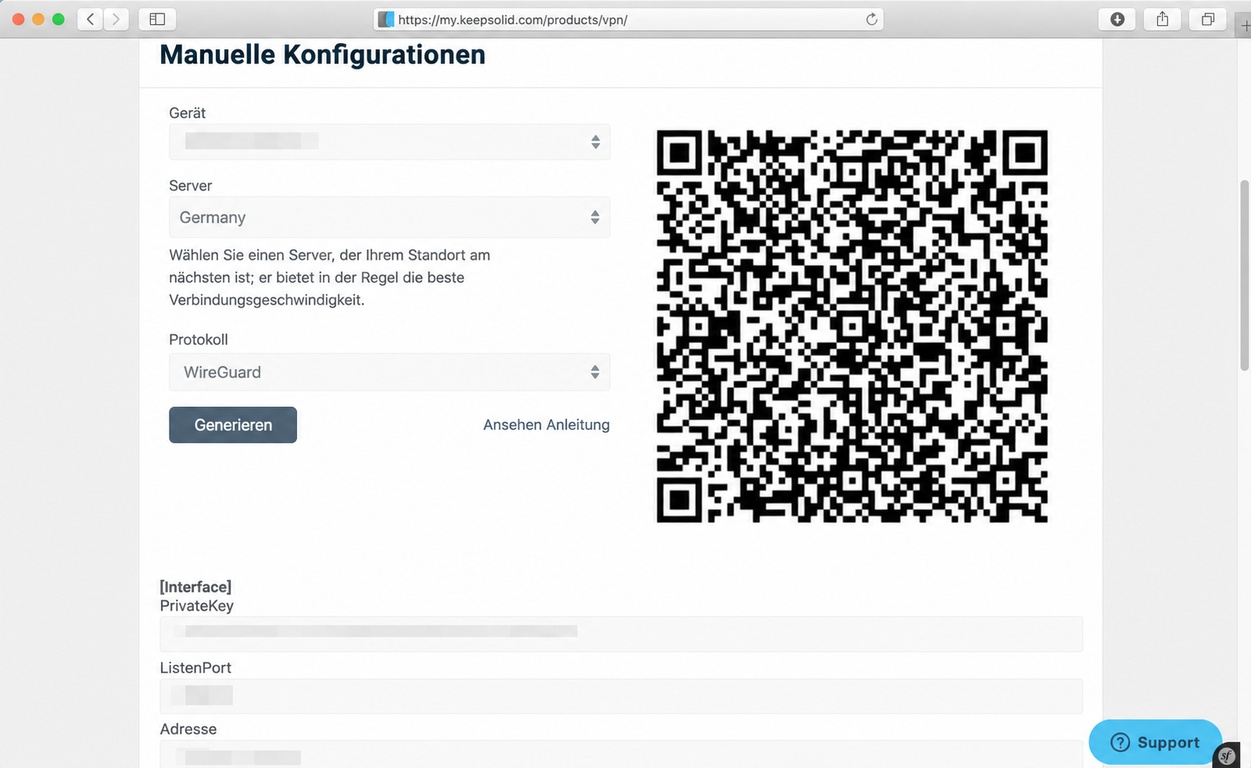The height and width of the screenshot is (768, 1251).
Task: Click the green full-screen window button
Action: 59,19
